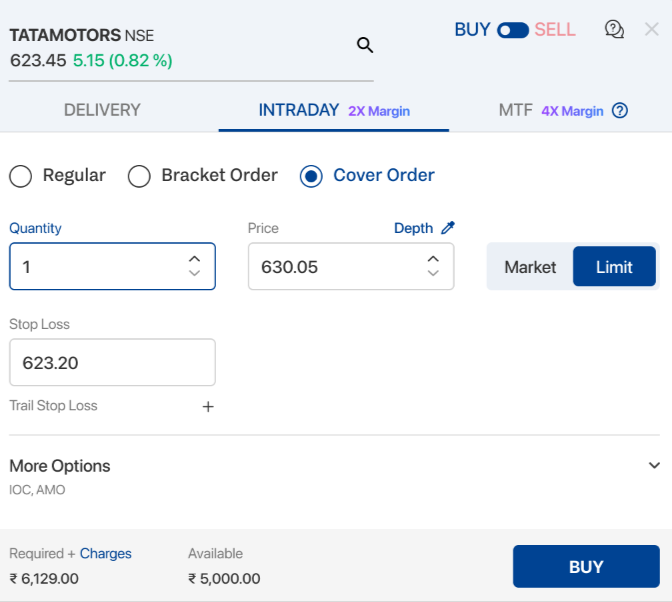The height and width of the screenshot is (602, 672).
Task: Click the 2X Margin label
Action: click(x=379, y=111)
